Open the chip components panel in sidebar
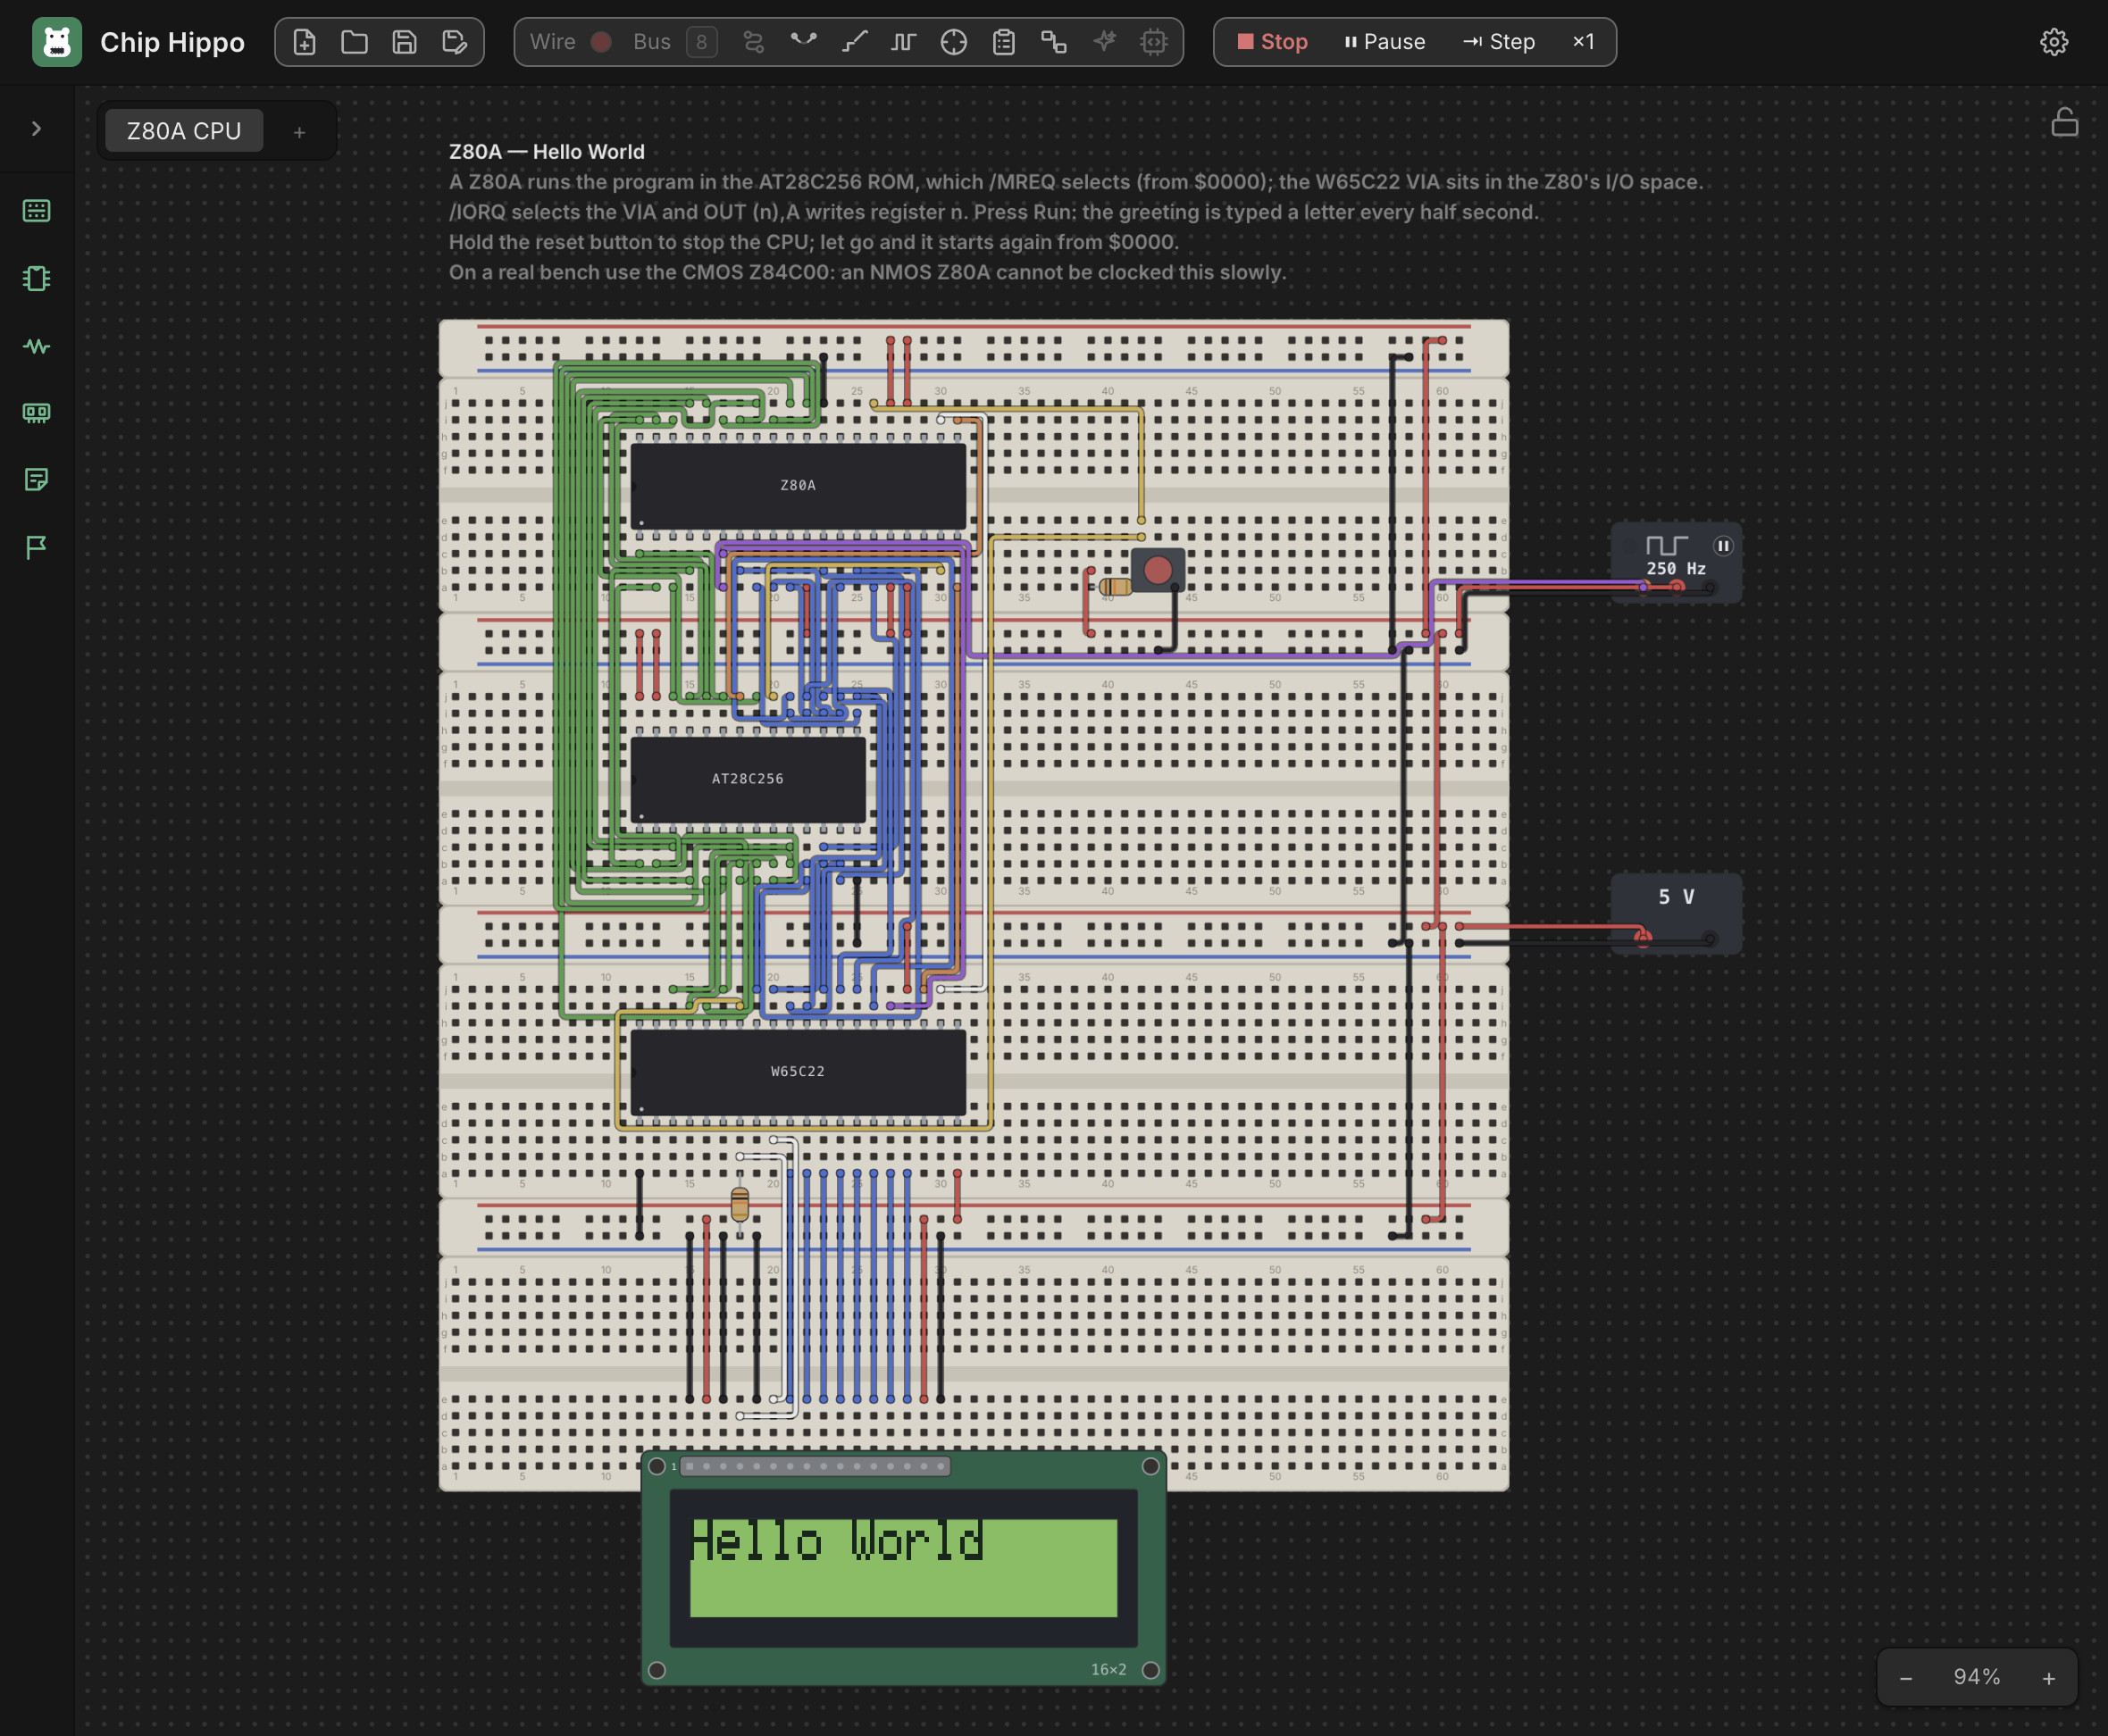 pyautogui.click(x=37, y=278)
